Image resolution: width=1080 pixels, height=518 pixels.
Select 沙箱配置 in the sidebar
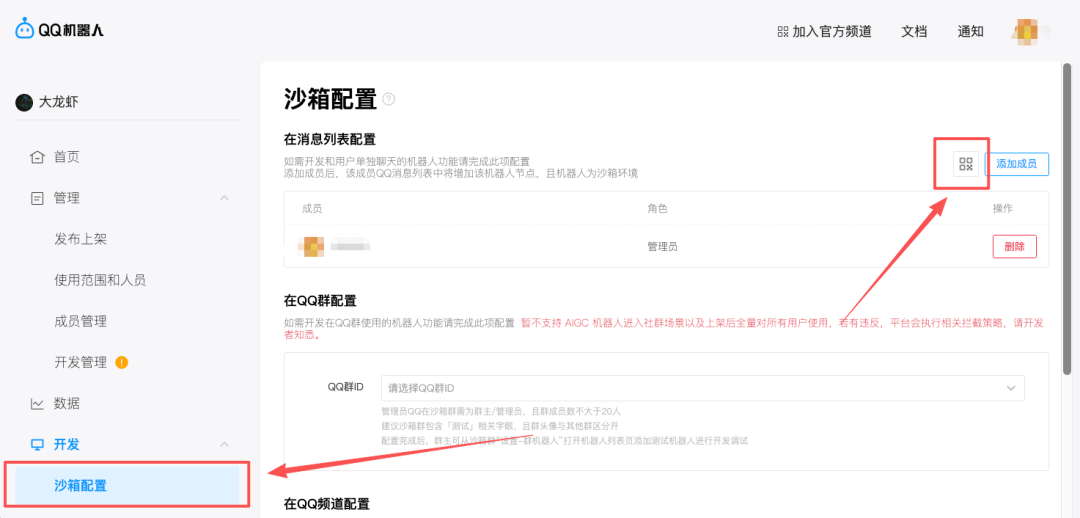(127, 485)
